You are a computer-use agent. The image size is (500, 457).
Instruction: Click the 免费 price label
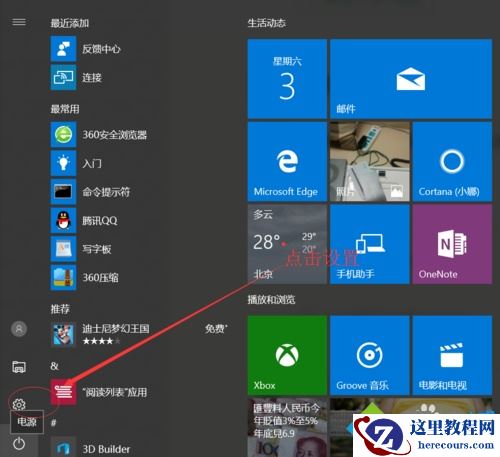click(216, 329)
